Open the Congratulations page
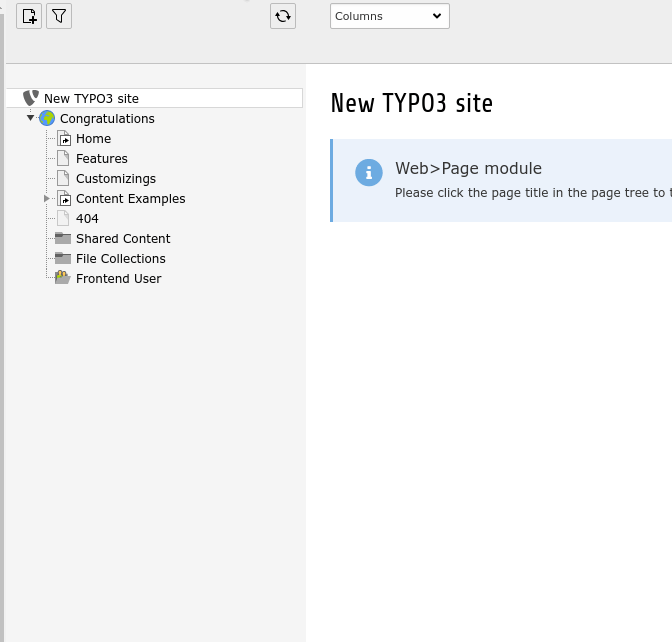672x642 pixels. point(107,119)
